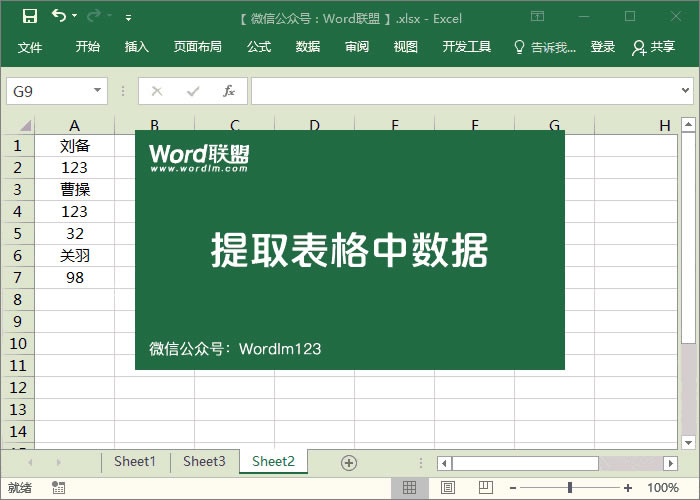Select row 8 header
This screenshot has width=700, height=500.
pyautogui.click(x=18, y=300)
